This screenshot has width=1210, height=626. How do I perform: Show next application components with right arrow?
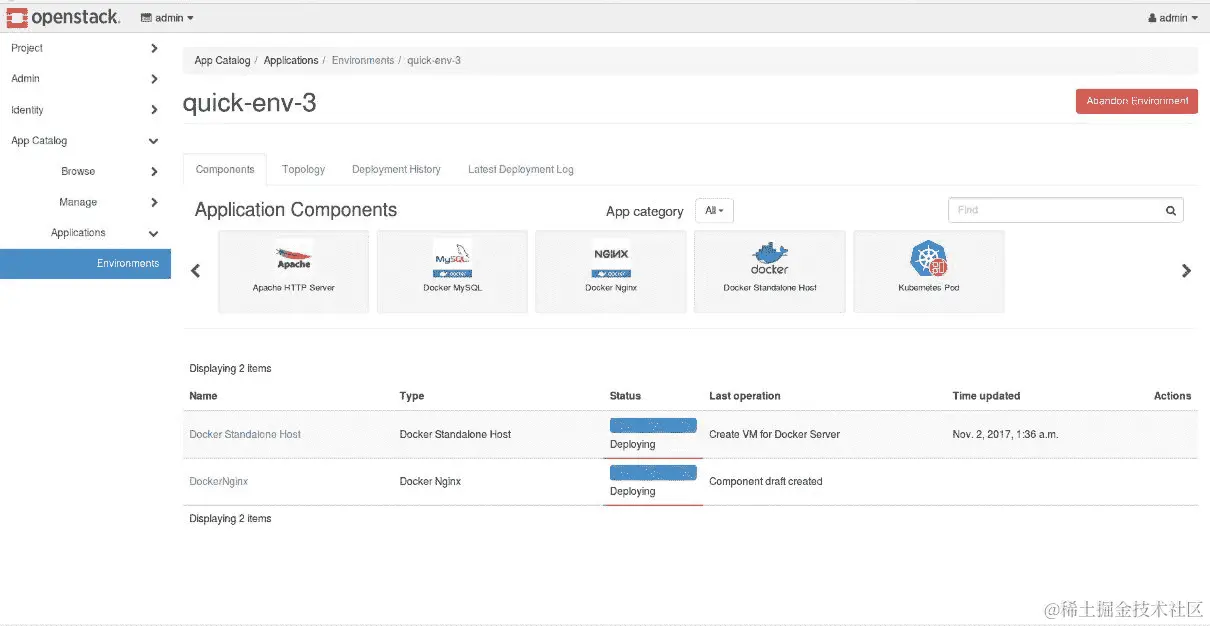1186,271
